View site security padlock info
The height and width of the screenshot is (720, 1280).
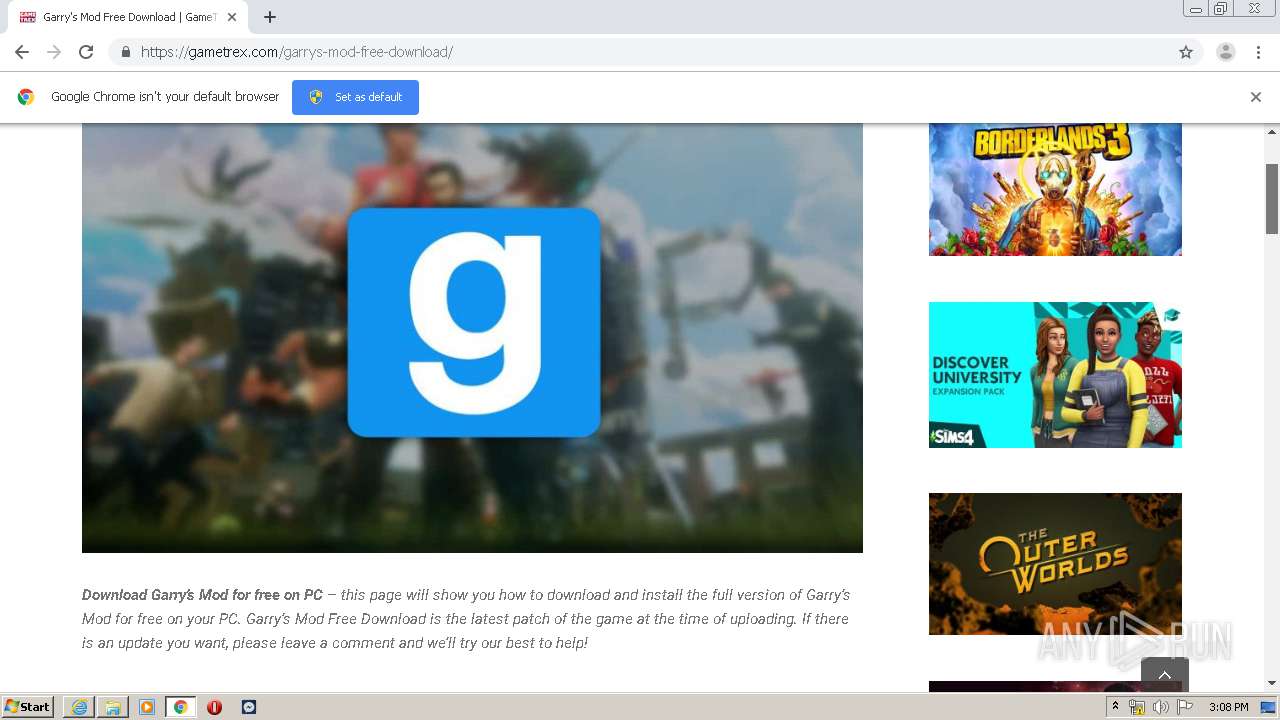pyautogui.click(x=125, y=52)
